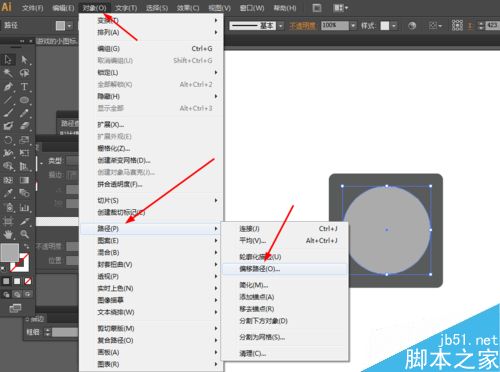Expand the 排列(A) submenu
The height and width of the screenshot is (372, 500).
(x=151, y=32)
